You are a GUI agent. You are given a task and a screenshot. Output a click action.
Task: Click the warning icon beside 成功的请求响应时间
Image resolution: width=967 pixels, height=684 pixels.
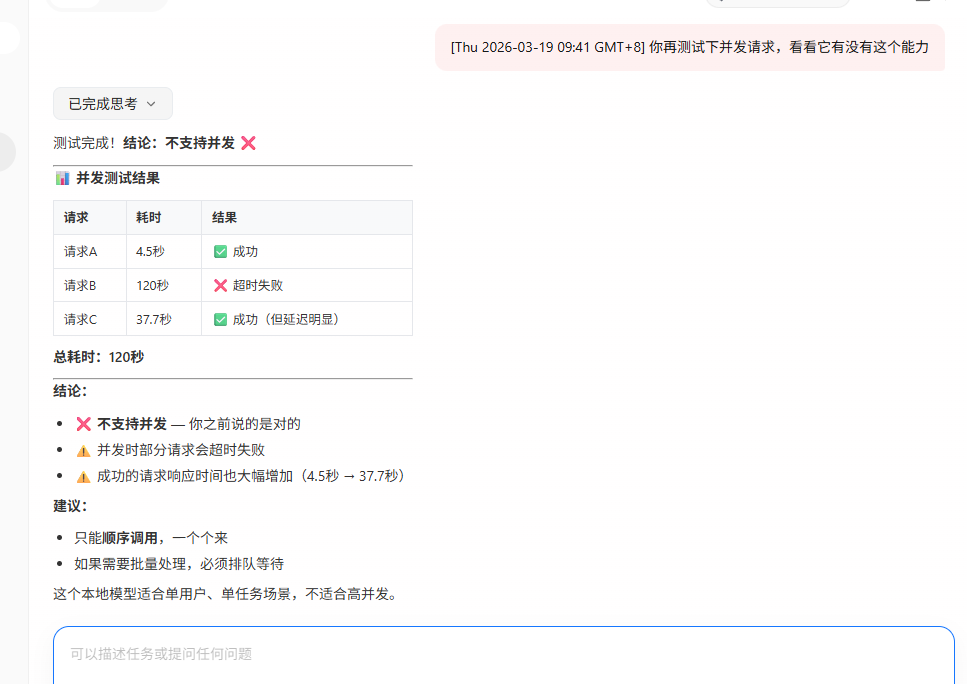pos(83,477)
